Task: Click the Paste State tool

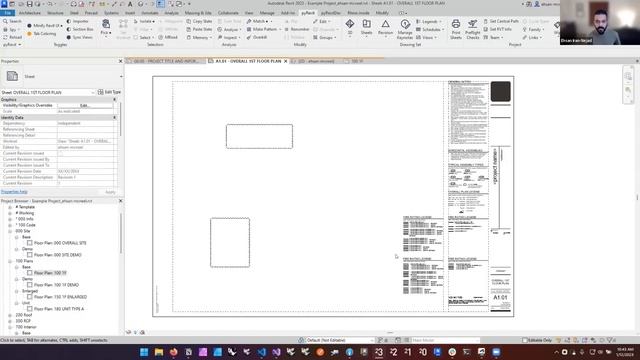Action: point(199,29)
